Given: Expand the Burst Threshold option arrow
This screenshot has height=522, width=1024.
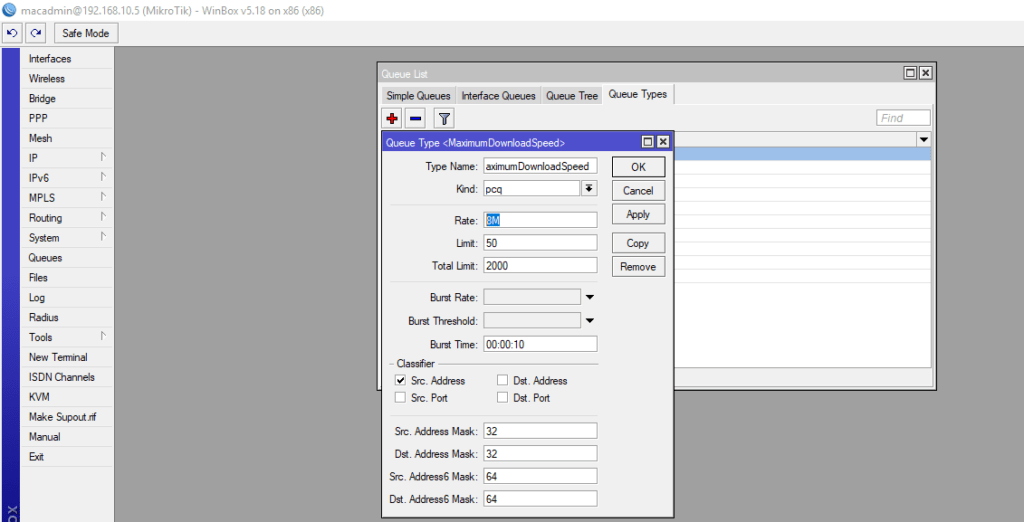Looking at the screenshot, I should 589,321.
